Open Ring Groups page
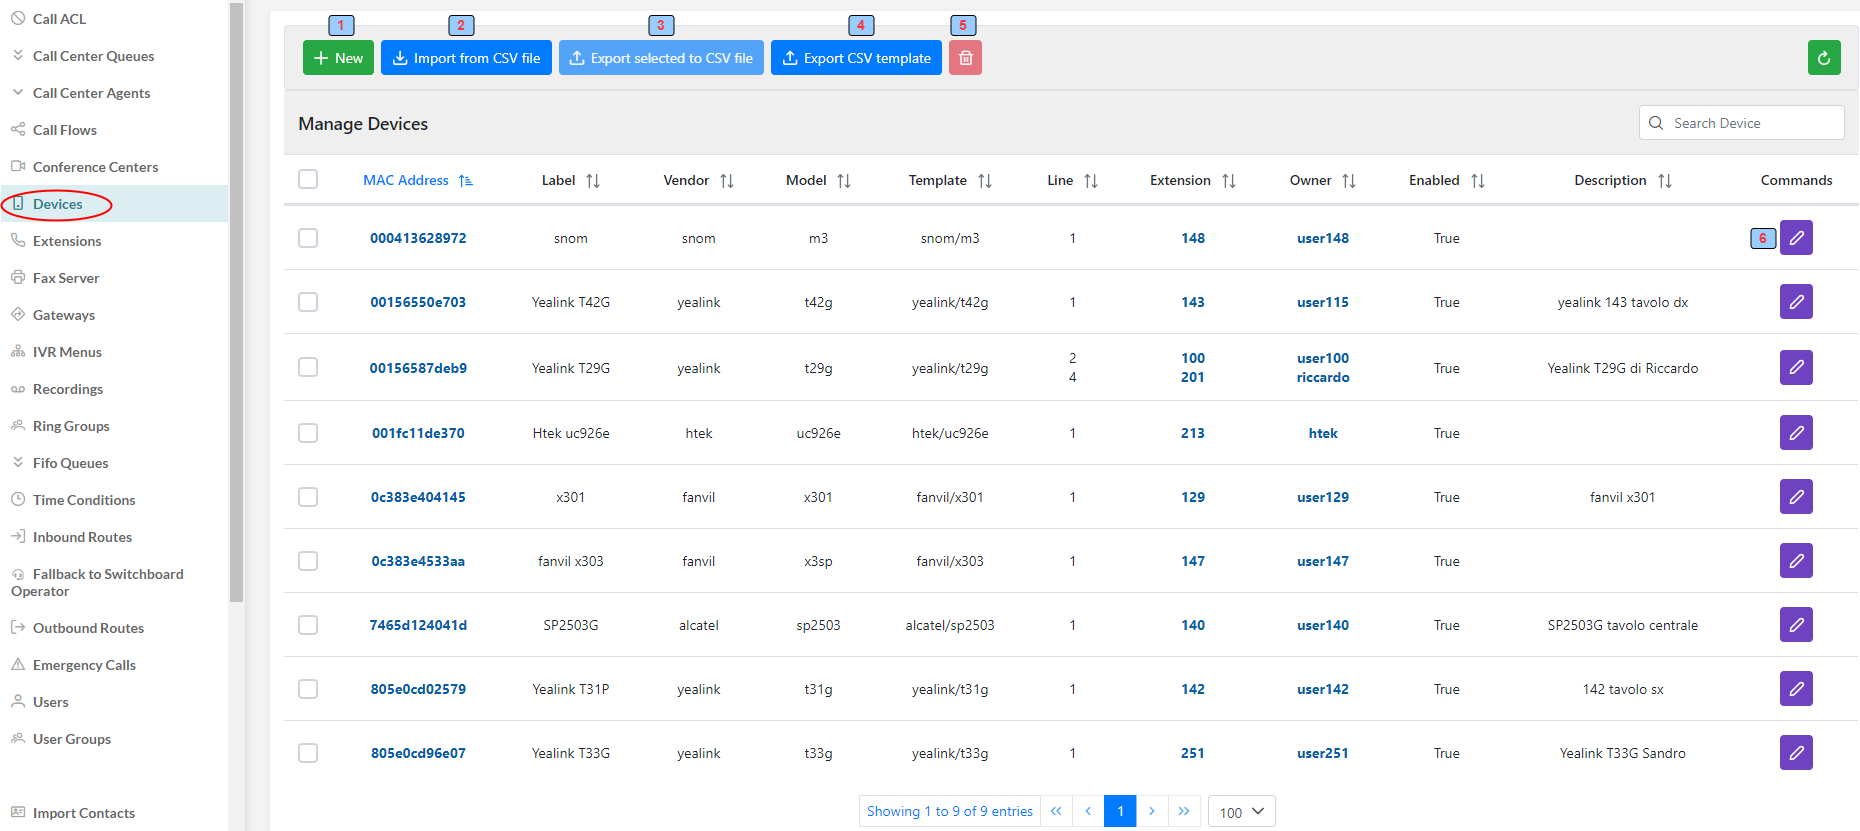The width and height of the screenshot is (1860, 831). coord(114,426)
